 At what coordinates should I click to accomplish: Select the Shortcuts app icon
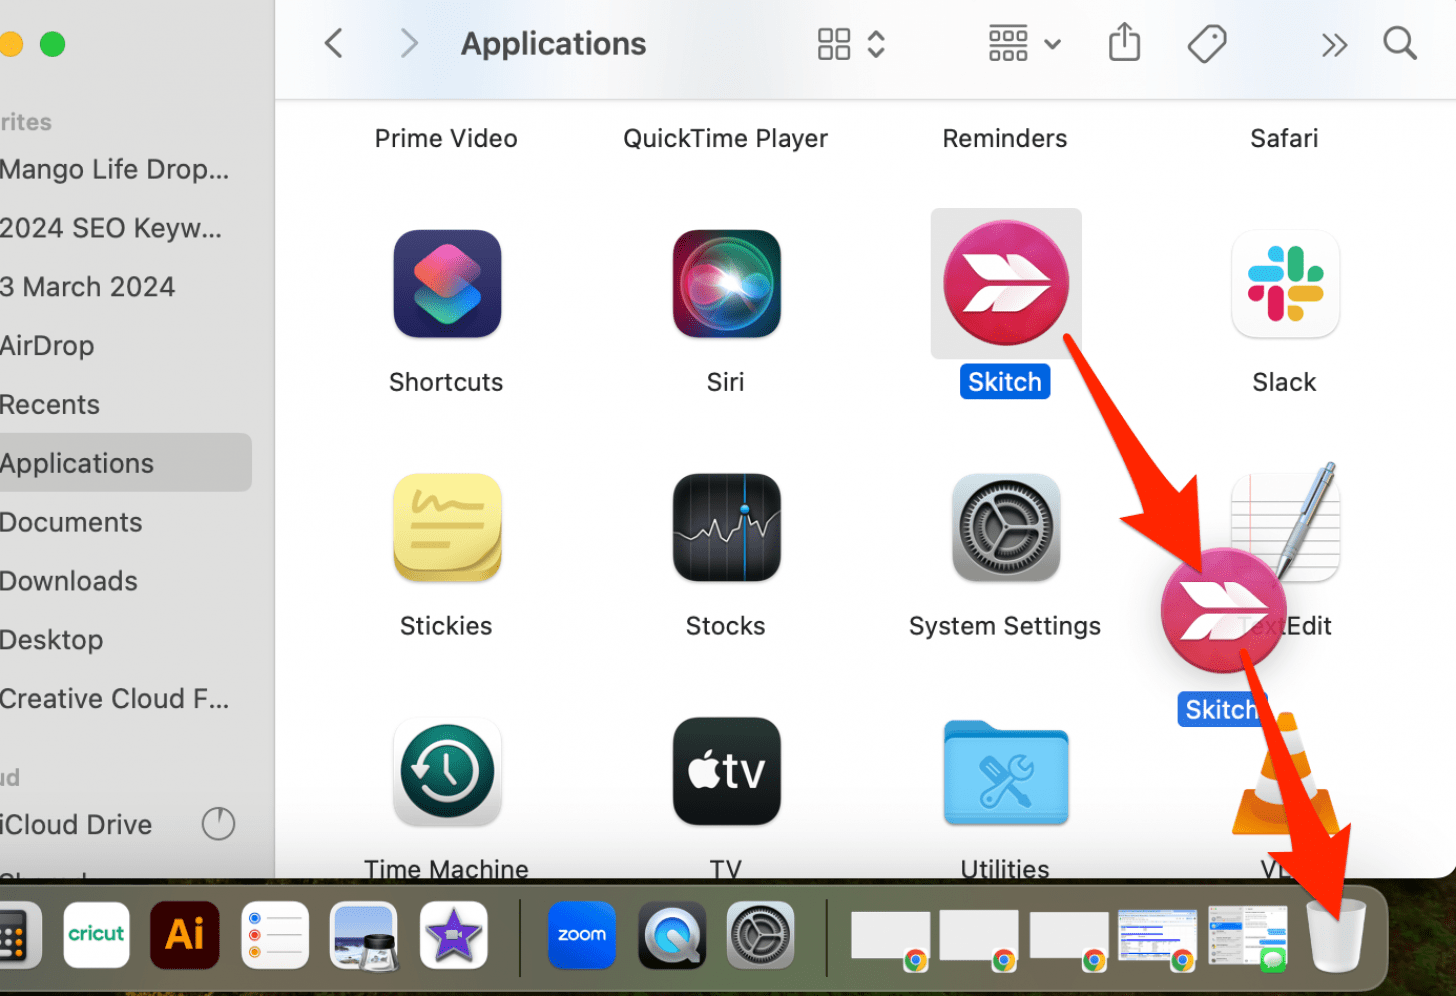click(x=447, y=284)
